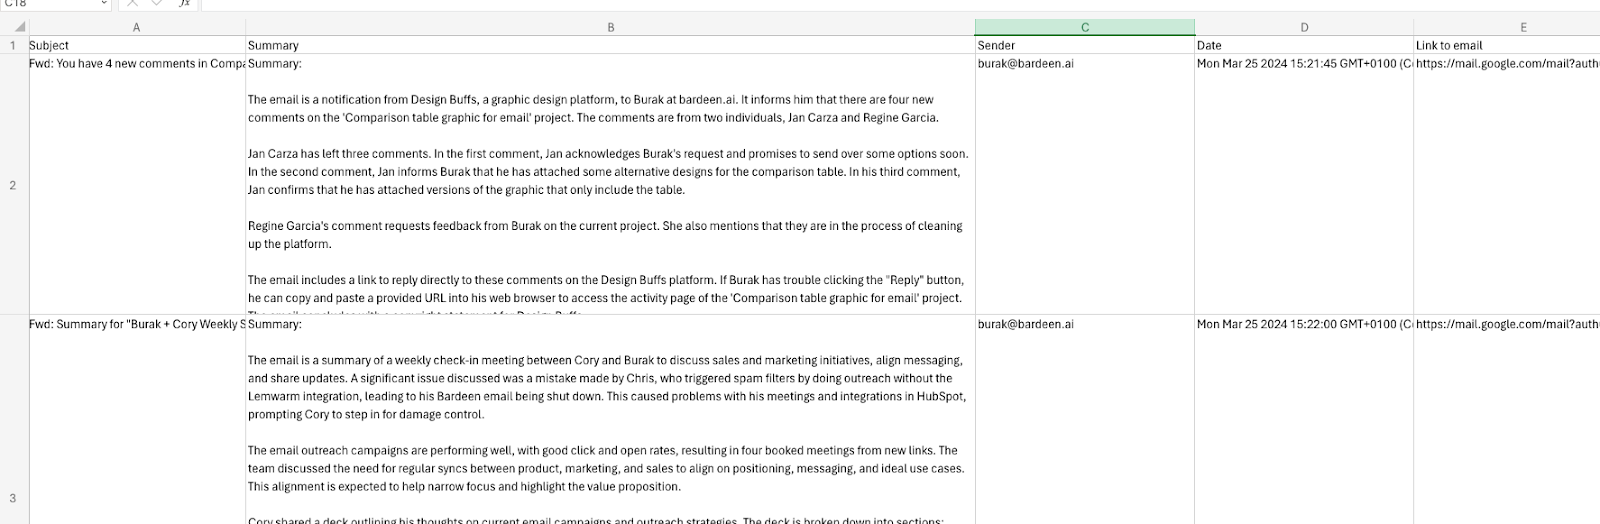This screenshot has height=524, width=1600.
Task: Select cell 'Fwd: You have 4 new comments'
Action: pos(136,184)
